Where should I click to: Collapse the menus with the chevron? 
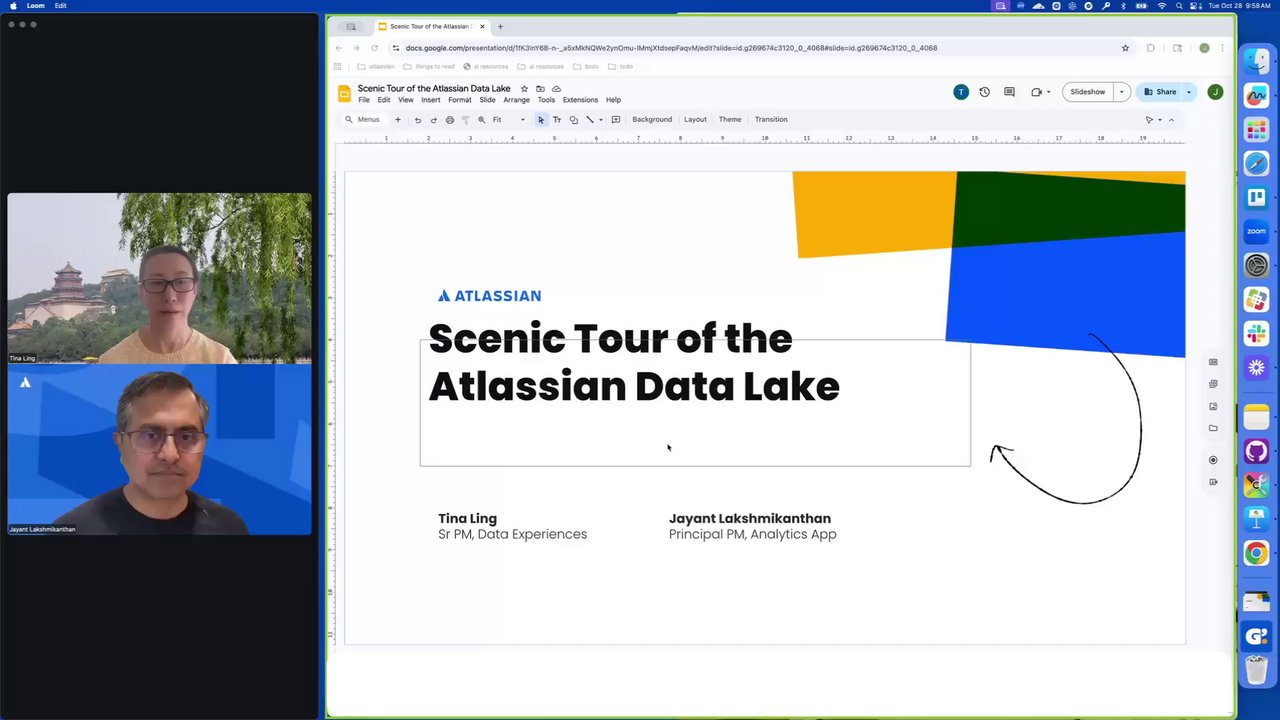(x=1171, y=120)
